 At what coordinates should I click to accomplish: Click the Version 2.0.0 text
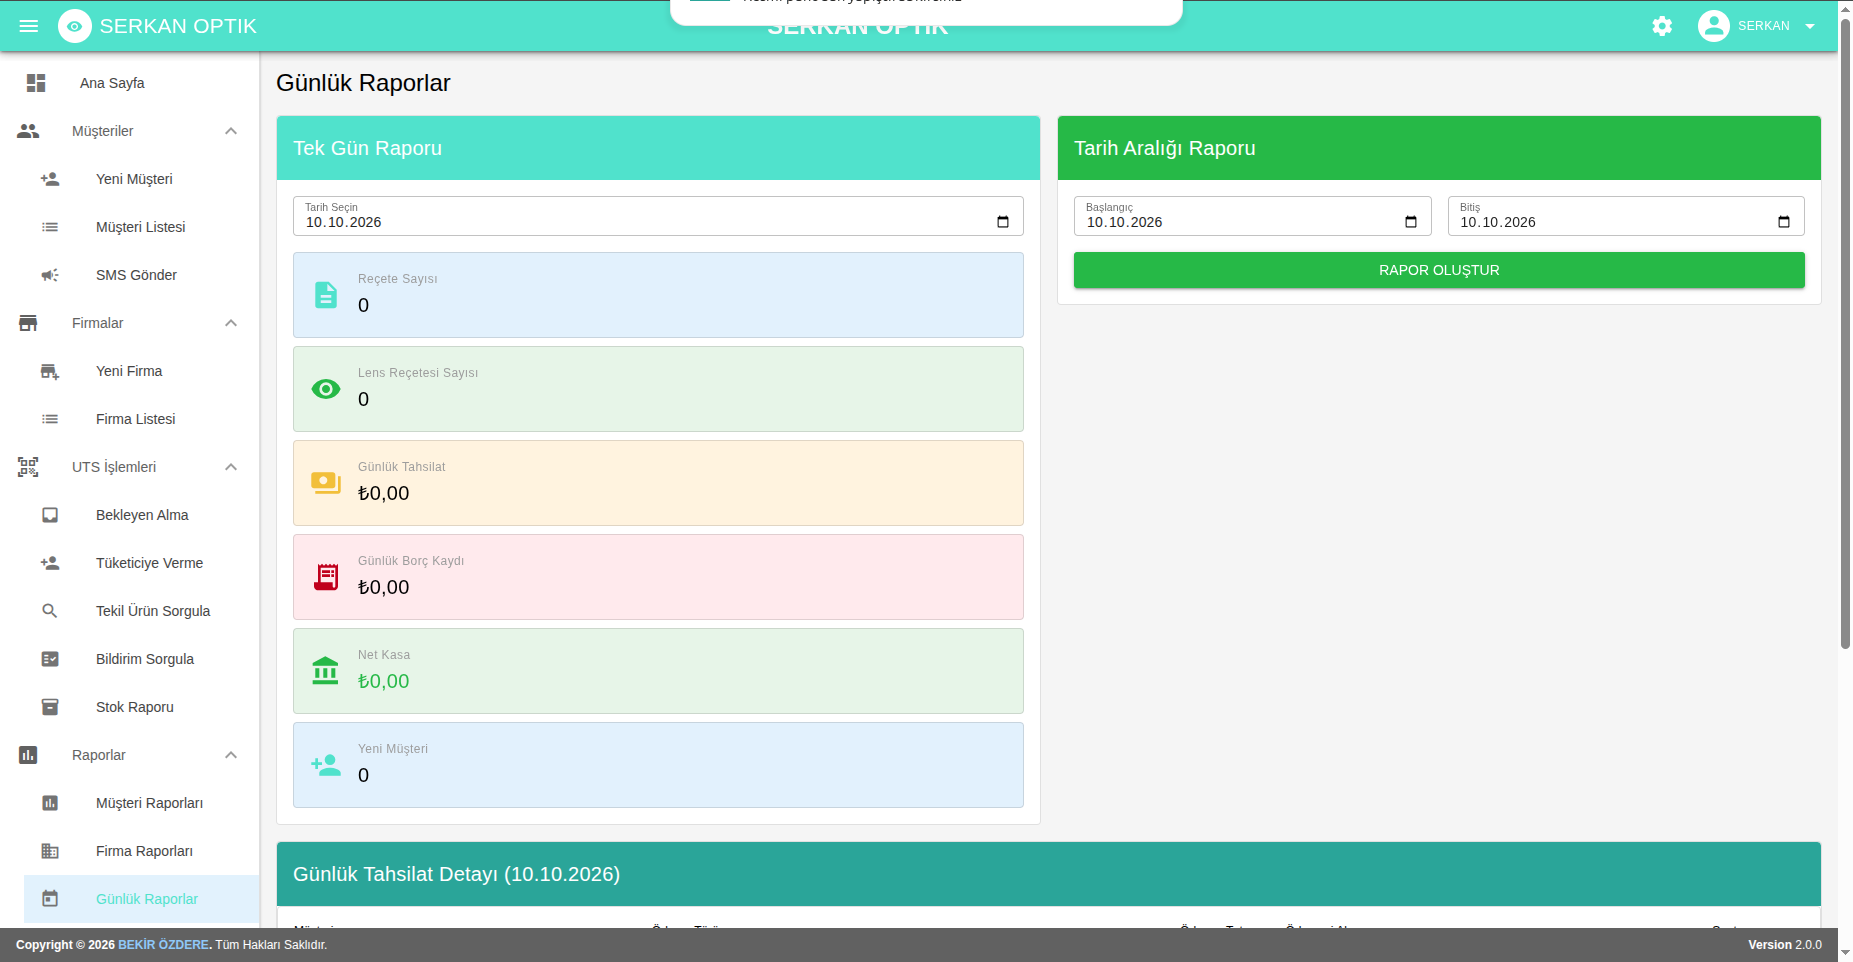click(1785, 945)
